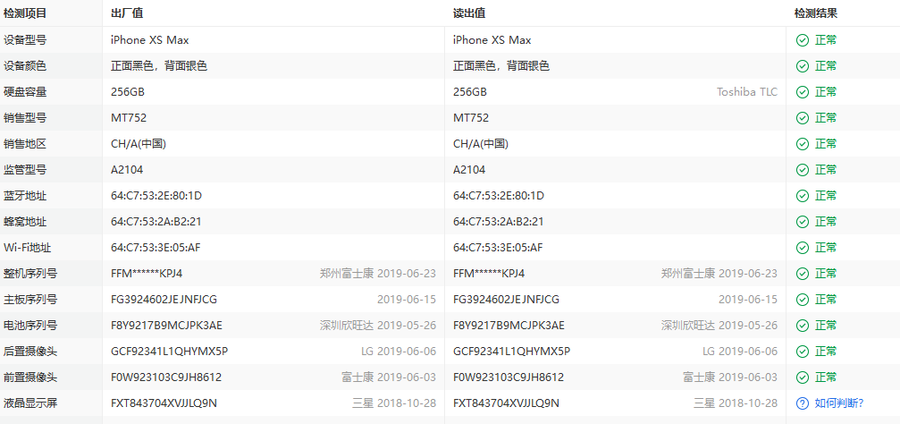Click the 检测项目 column header

coord(25,13)
